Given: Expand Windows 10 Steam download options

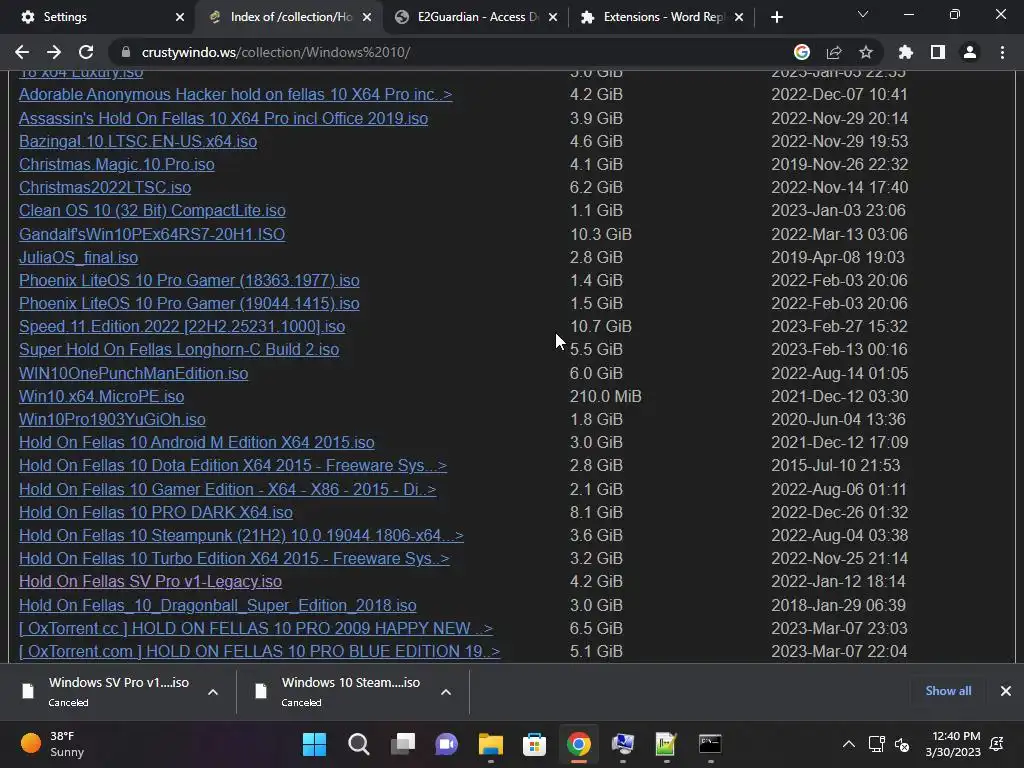Looking at the screenshot, I should coord(446,692).
